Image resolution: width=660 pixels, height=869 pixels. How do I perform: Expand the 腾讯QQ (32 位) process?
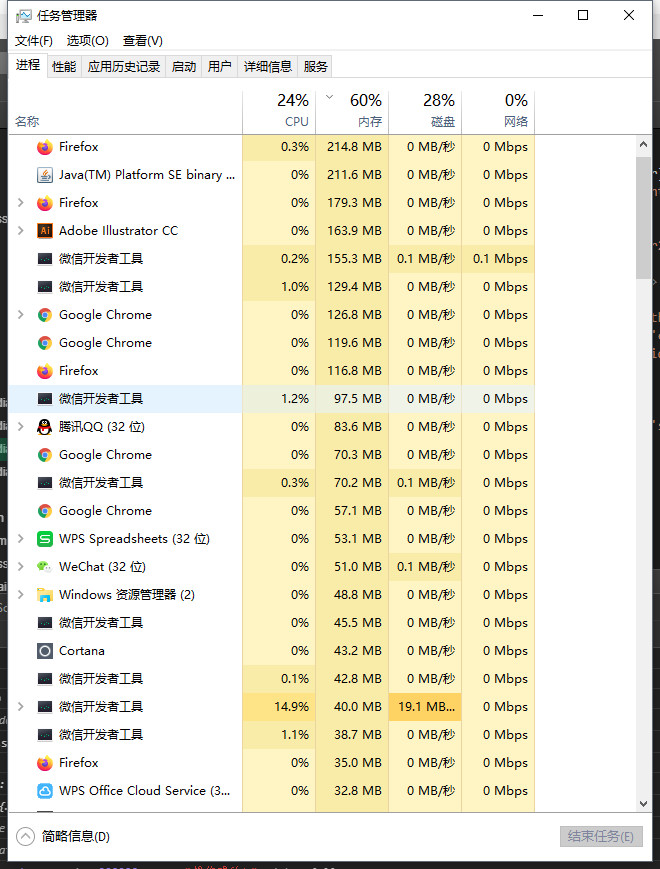[21, 427]
